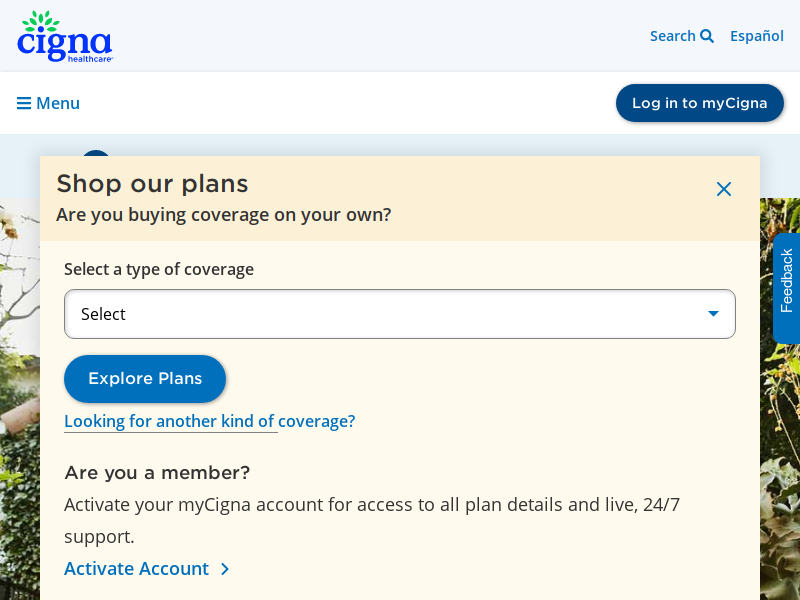Click the Menu label in navigation bar
Image resolution: width=800 pixels, height=600 pixels.
[58, 103]
